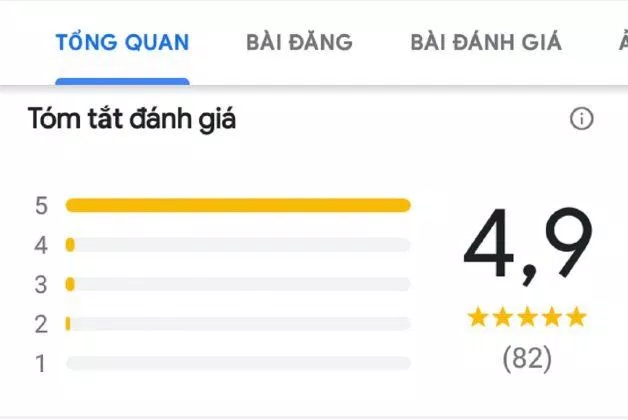
Task: Click the number 1 rating label
Action: tap(40, 364)
